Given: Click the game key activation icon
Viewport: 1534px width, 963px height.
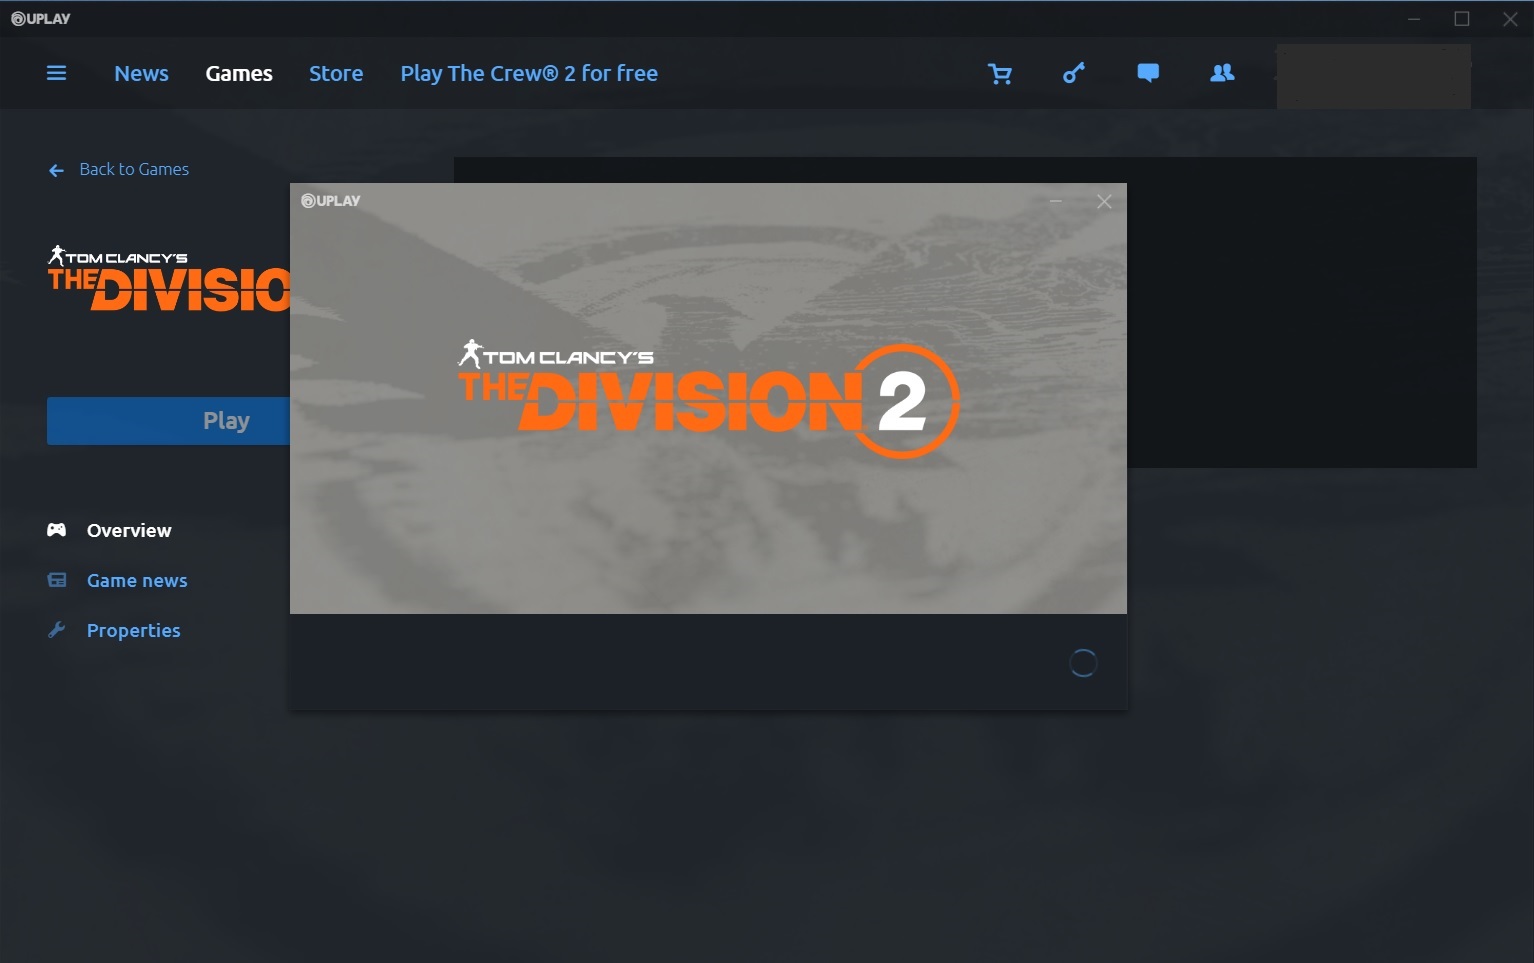Looking at the screenshot, I should click(1073, 73).
